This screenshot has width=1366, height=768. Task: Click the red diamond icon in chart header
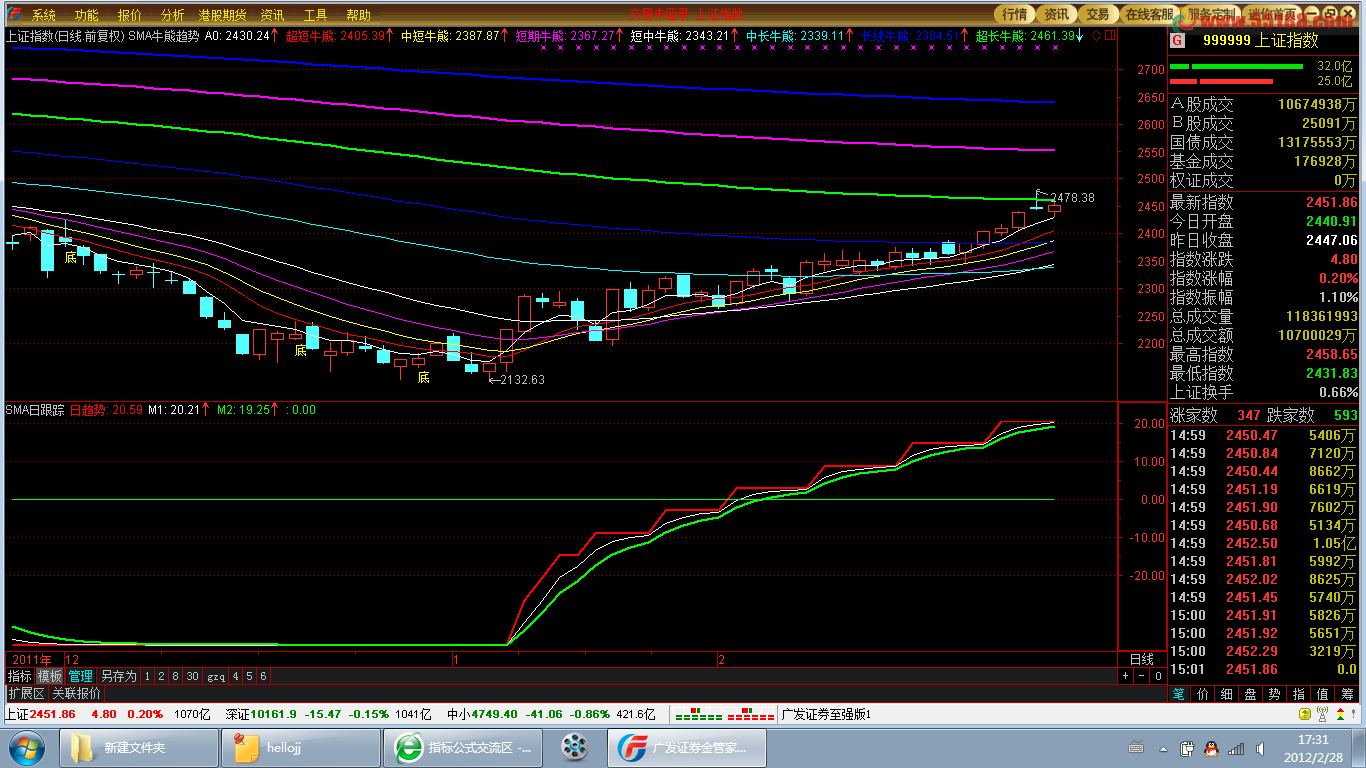pos(1096,35)
